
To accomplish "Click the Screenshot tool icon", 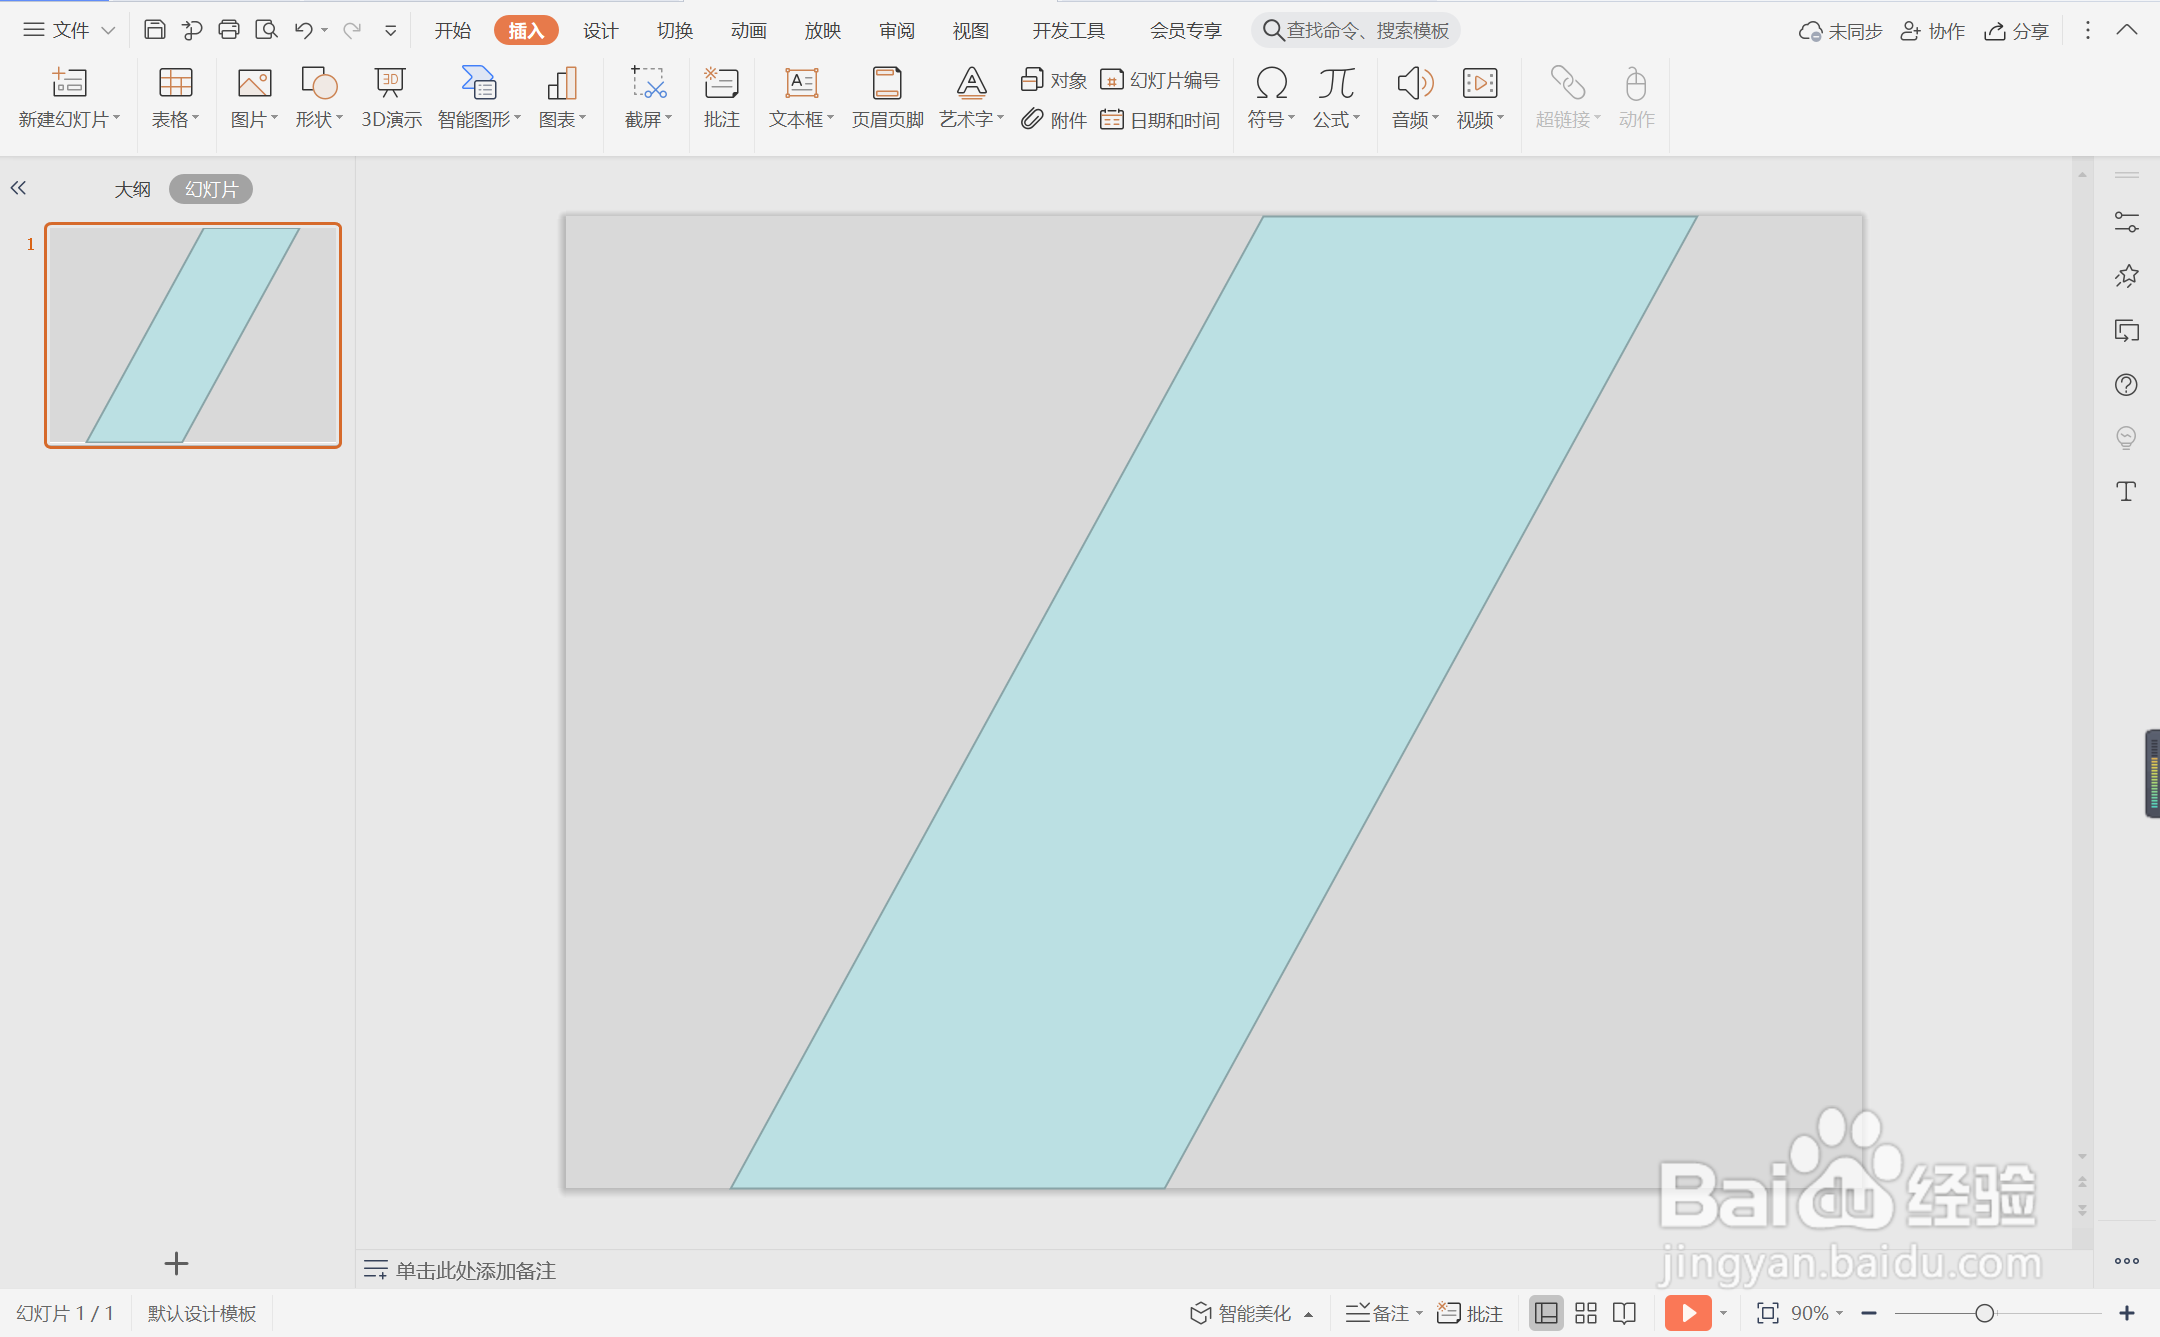I will (648, 83).
